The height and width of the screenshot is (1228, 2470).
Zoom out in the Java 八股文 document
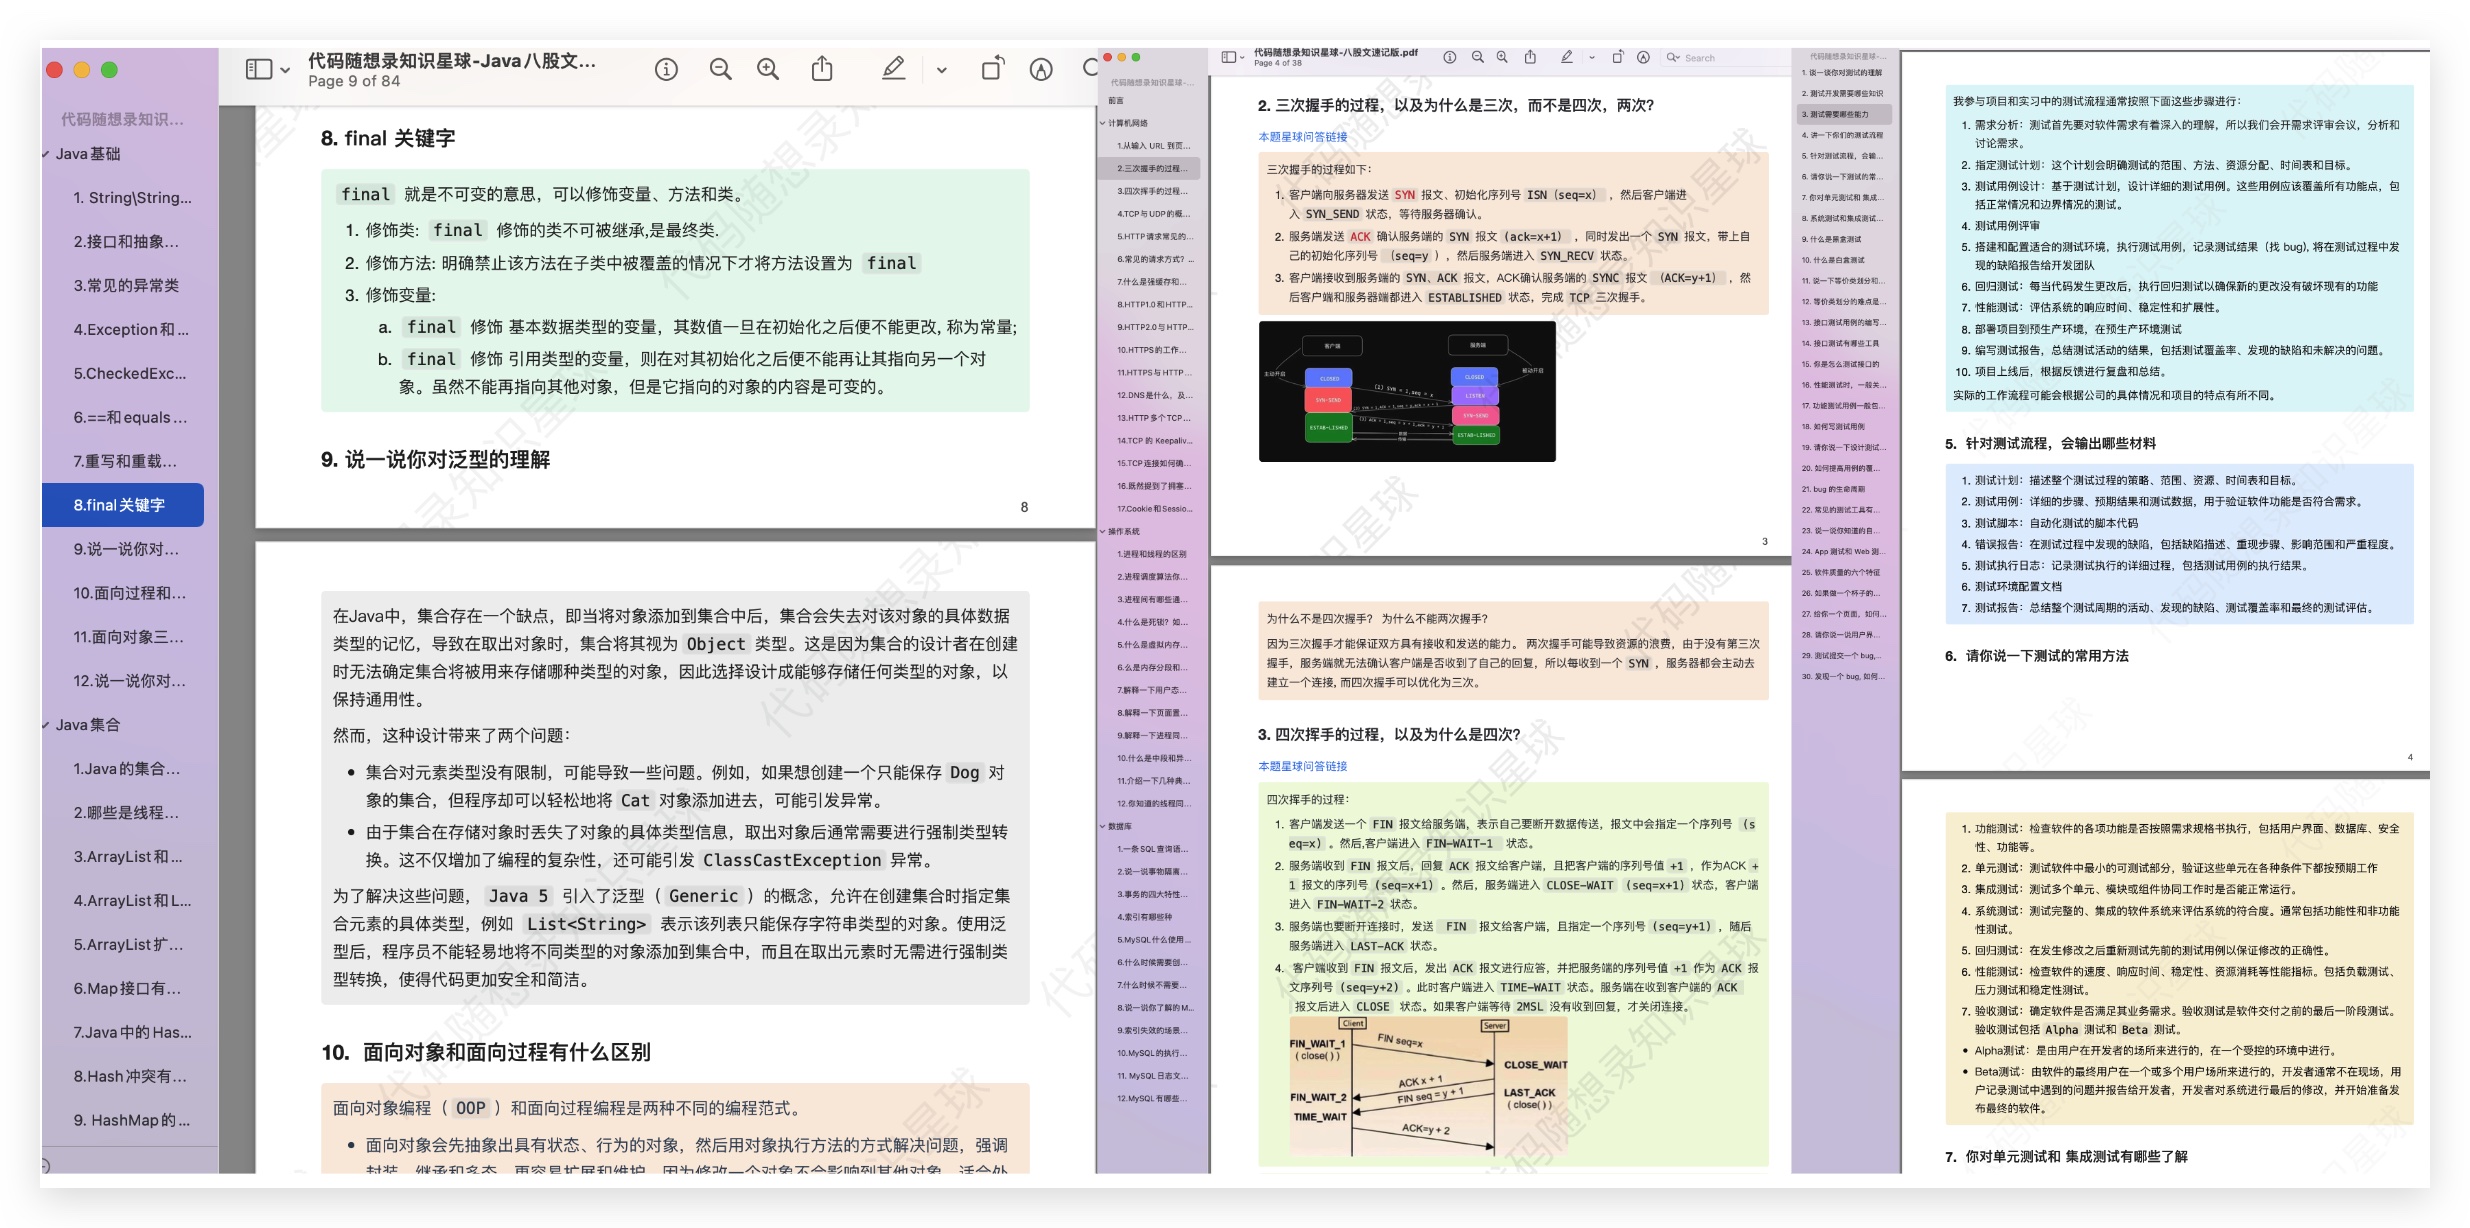point(720,69)
